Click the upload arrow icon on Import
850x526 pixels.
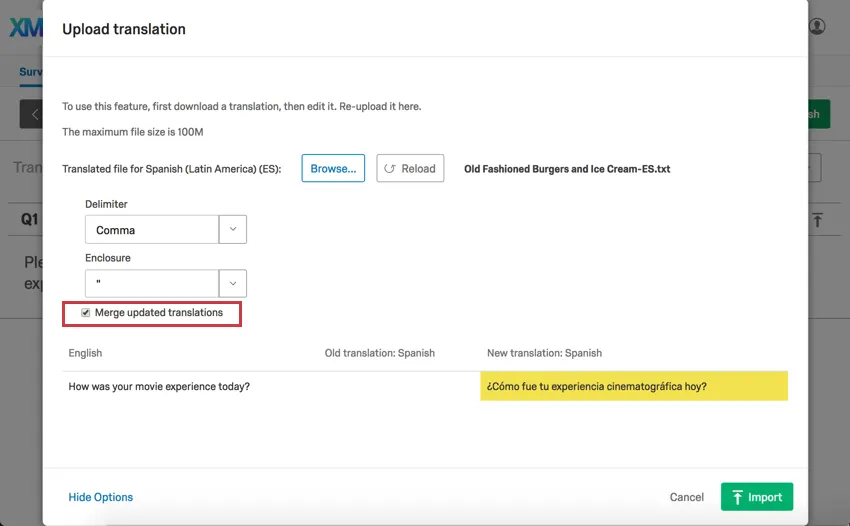pos(737,497)
